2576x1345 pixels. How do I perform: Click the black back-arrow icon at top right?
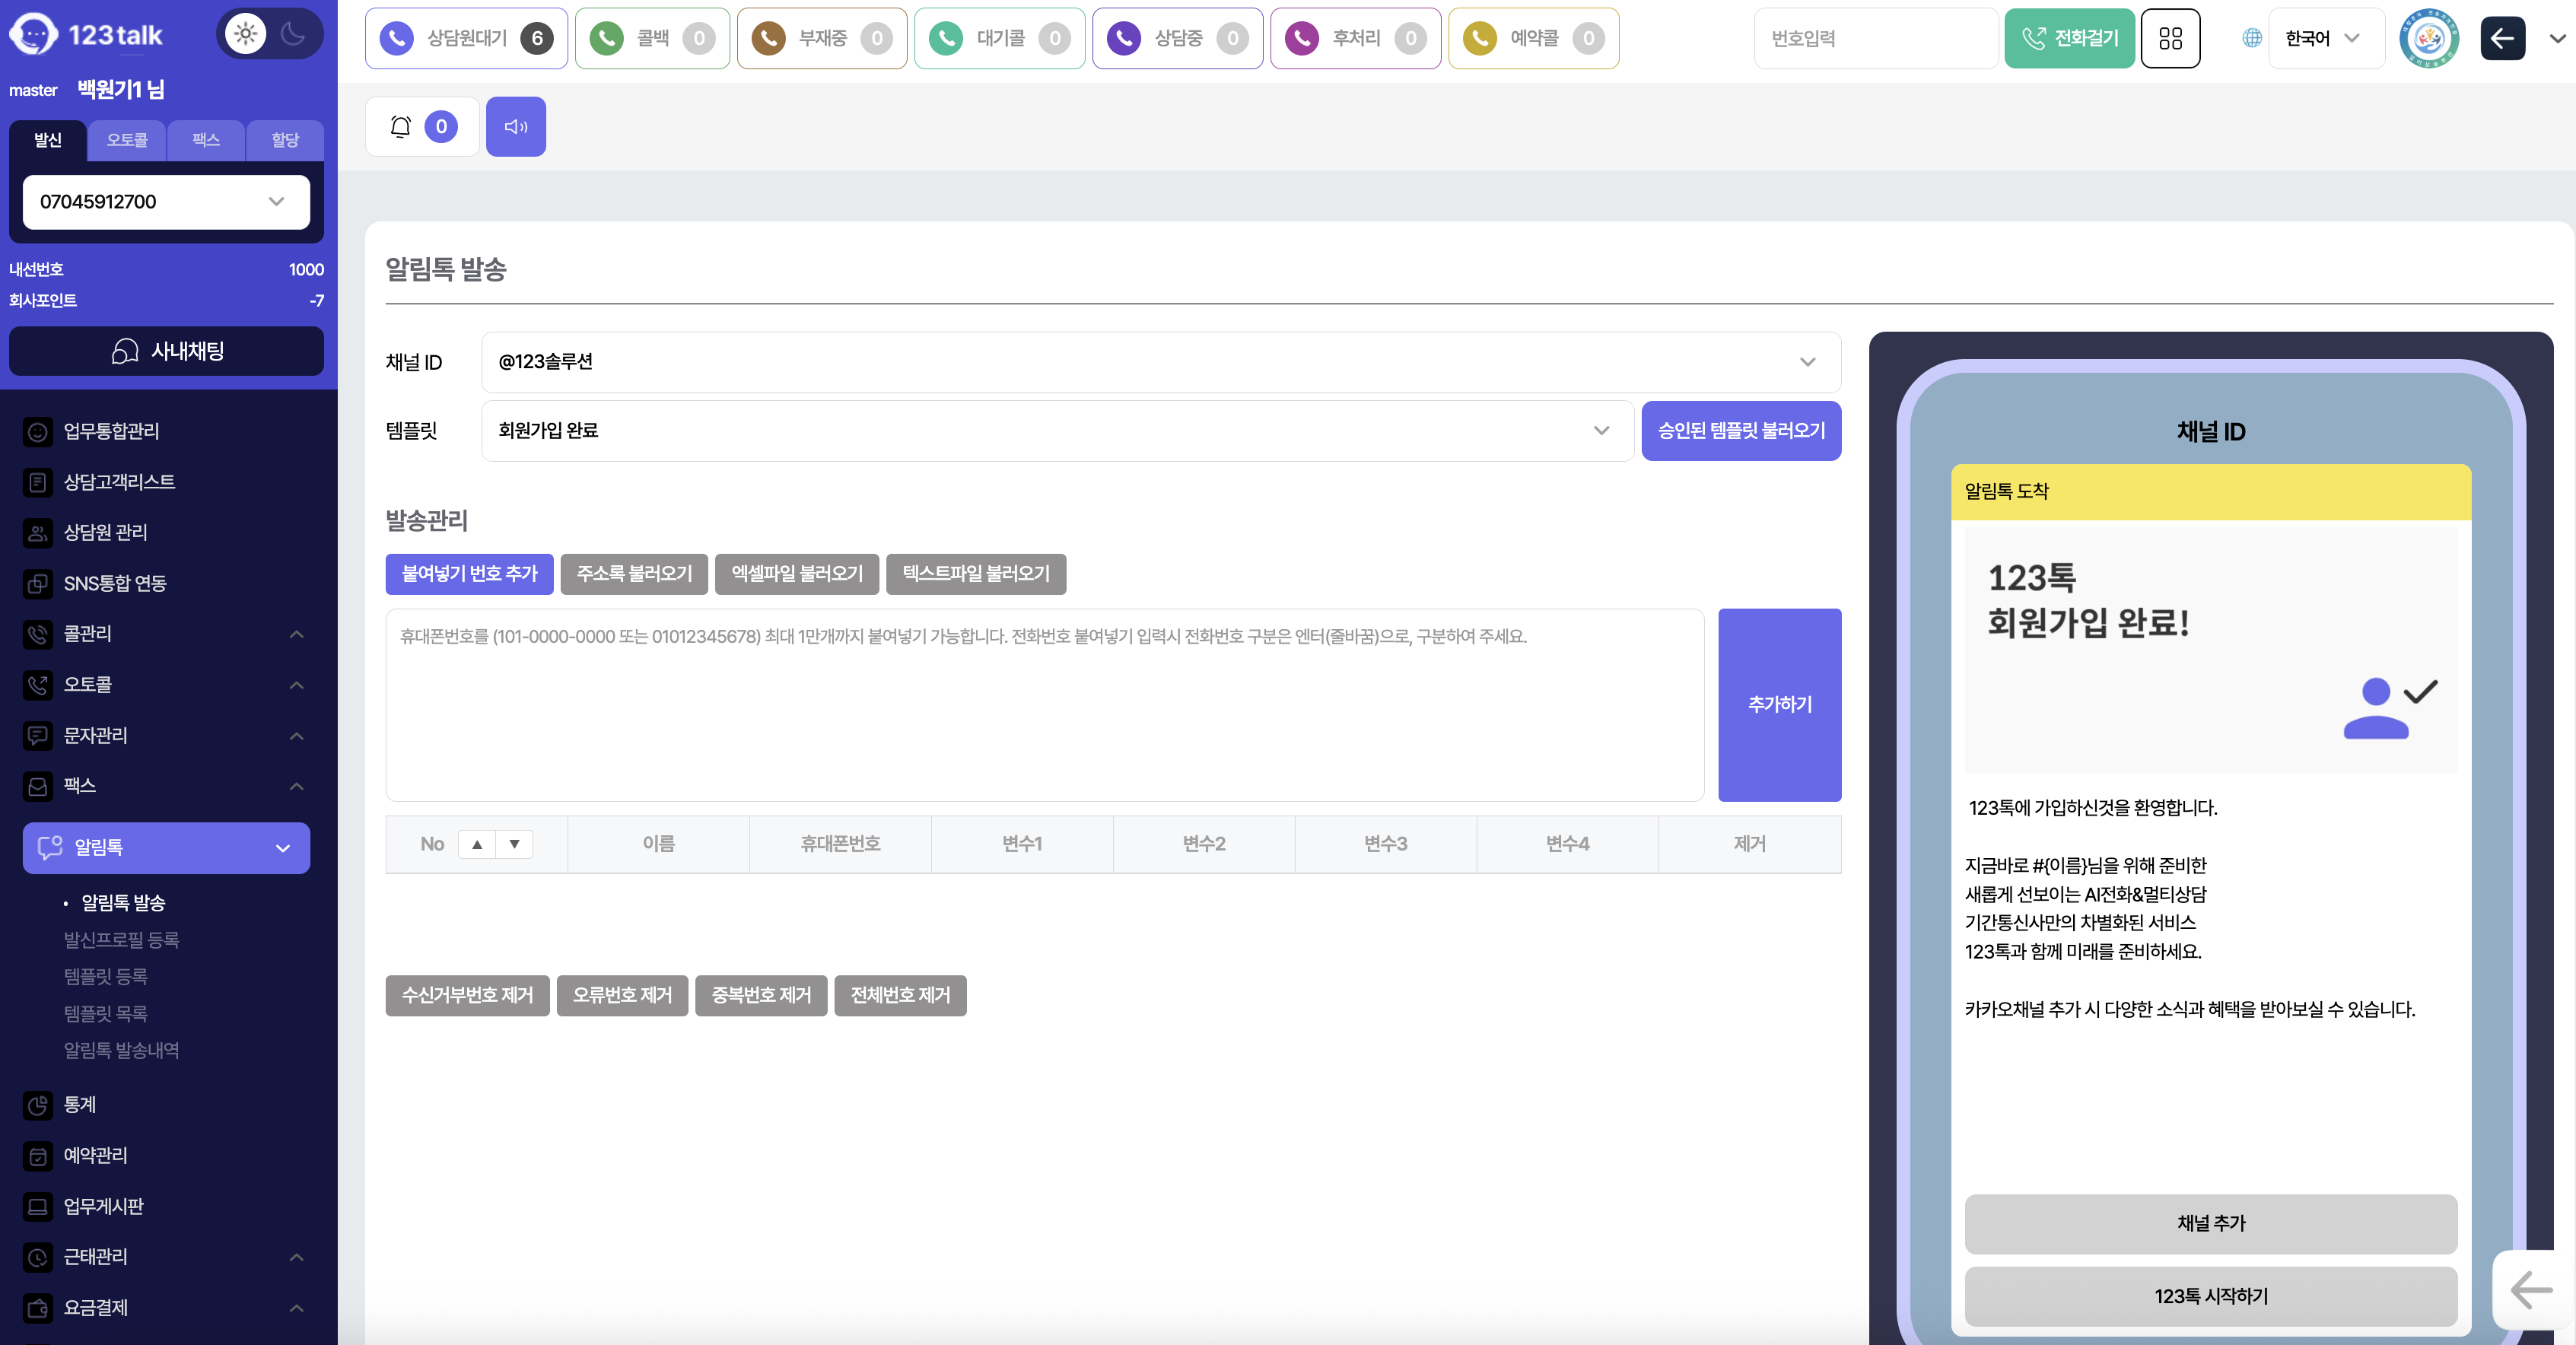pos(2502,38)
